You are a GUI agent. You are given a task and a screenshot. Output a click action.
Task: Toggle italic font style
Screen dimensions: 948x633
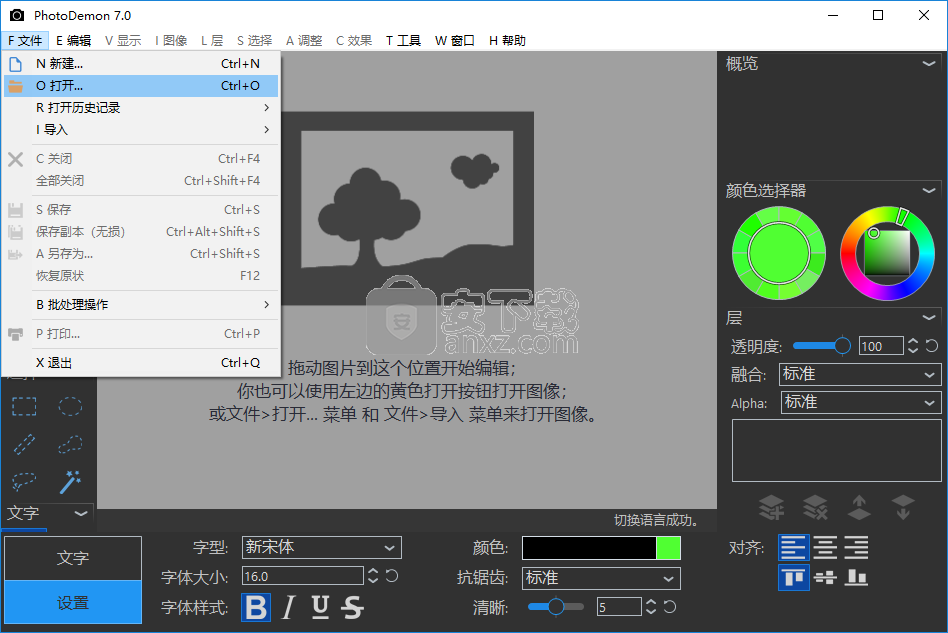click(x=289, y=607)
